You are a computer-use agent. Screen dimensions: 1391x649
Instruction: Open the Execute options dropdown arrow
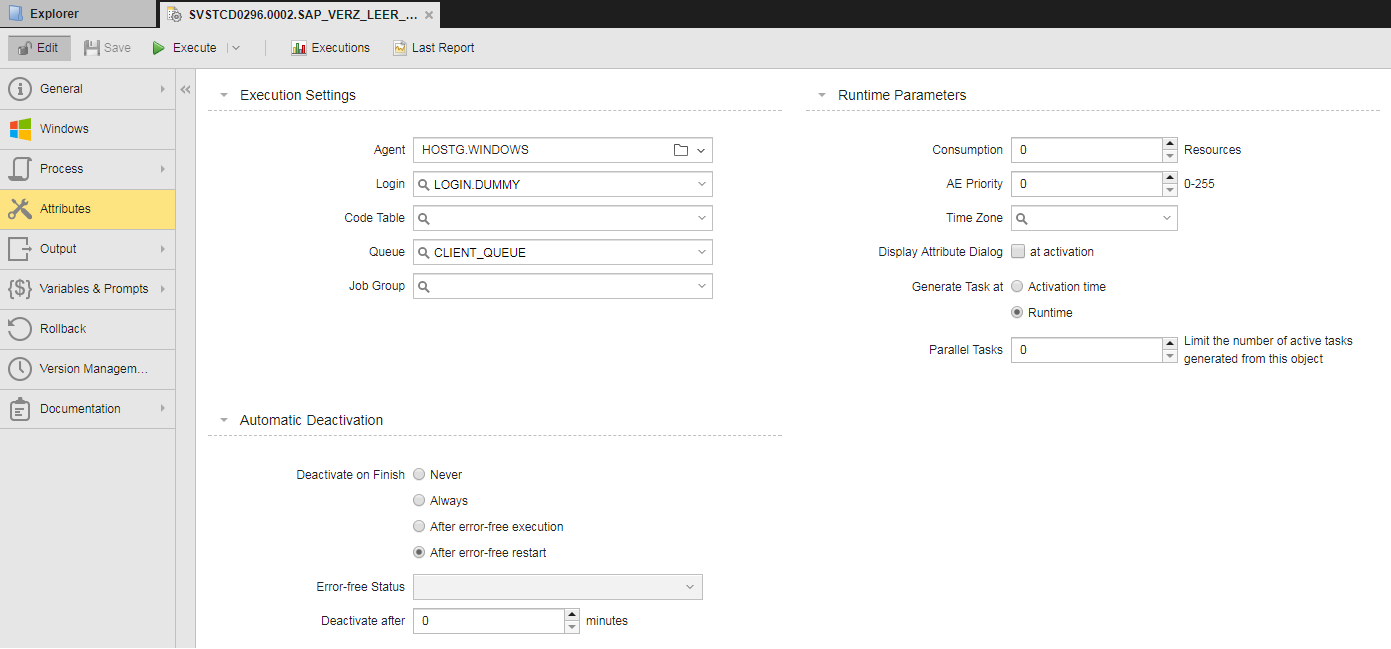tap(236, 48)
